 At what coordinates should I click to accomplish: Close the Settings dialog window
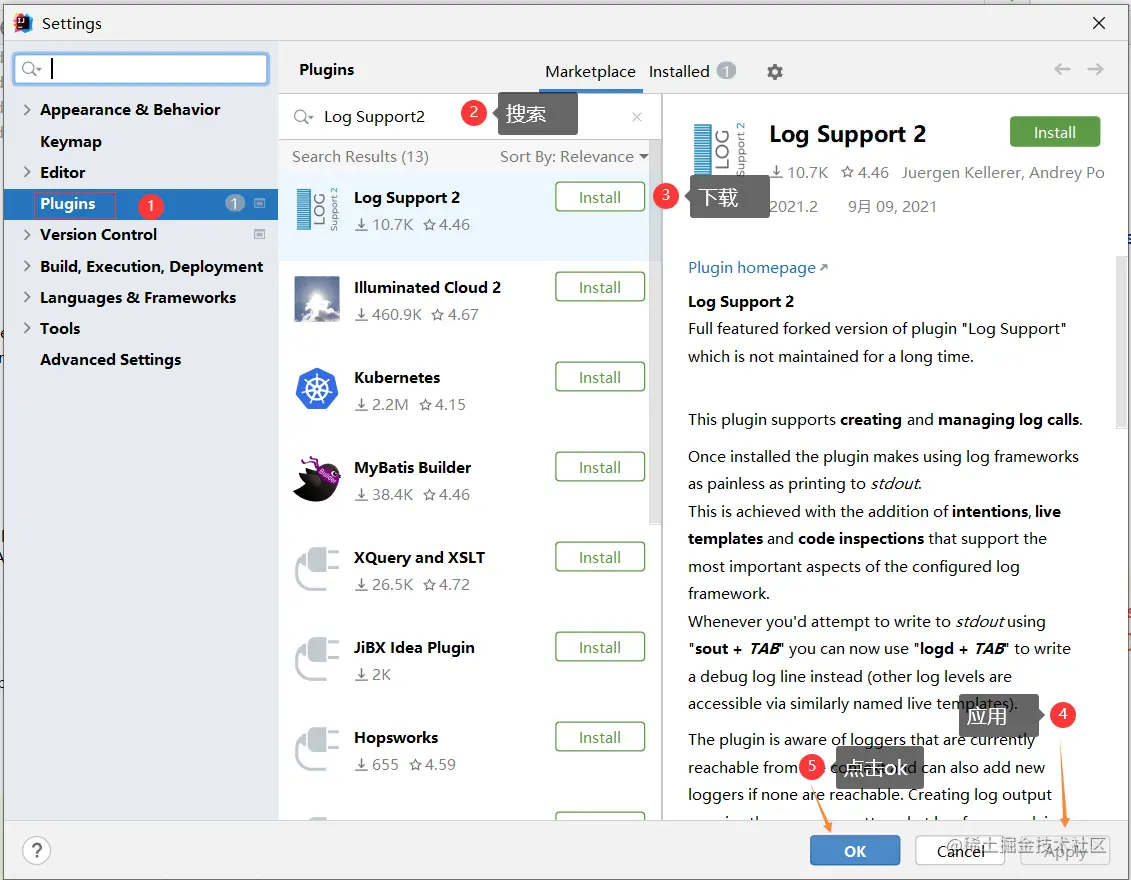point(1099,23)
